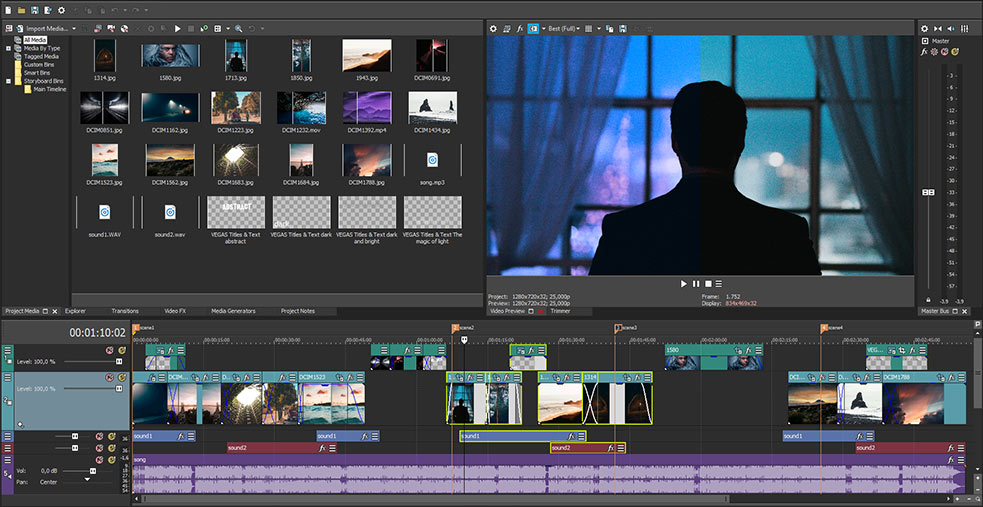Select the Smart Bins folder
This screenshot has height=507, width=983.
(36, 73)
